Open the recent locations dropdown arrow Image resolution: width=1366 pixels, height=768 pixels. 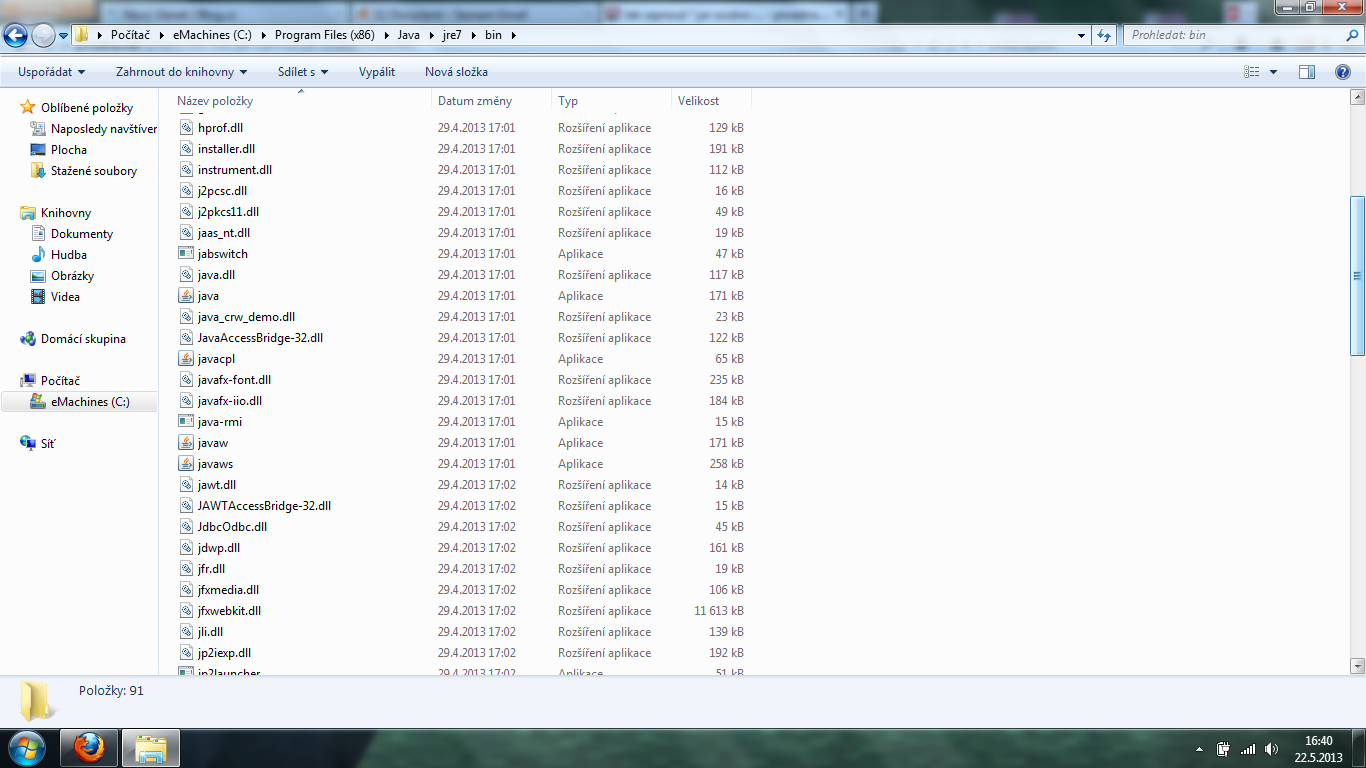(x=63, y=36)
